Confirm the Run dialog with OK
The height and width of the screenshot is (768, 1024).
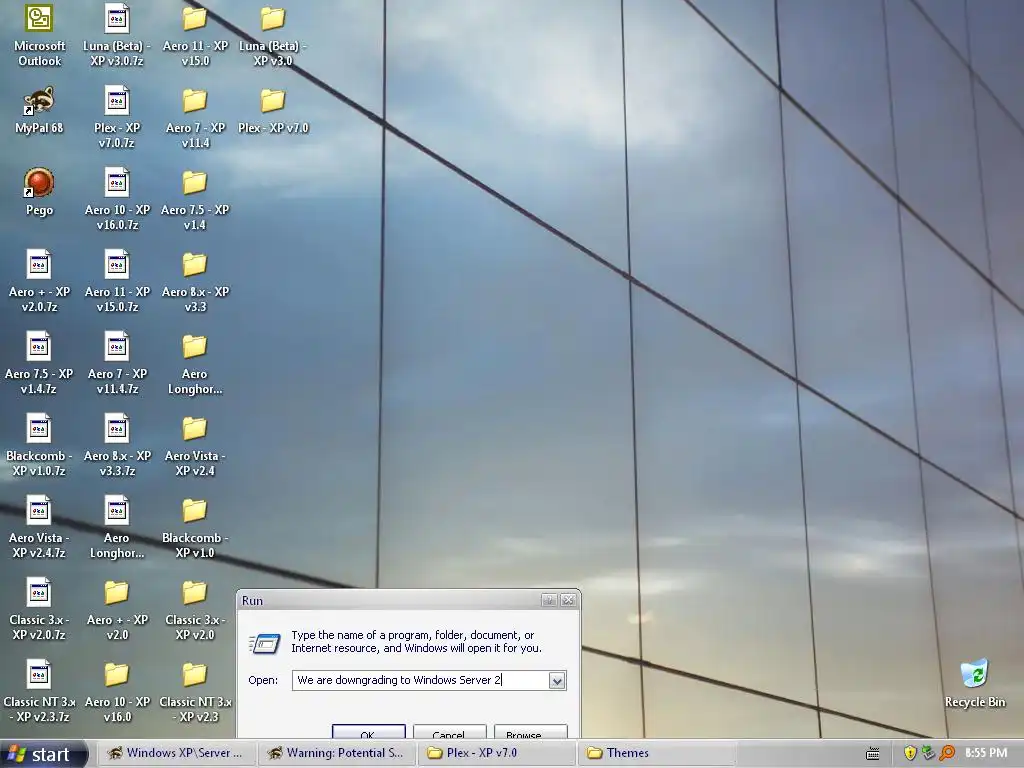368,731
